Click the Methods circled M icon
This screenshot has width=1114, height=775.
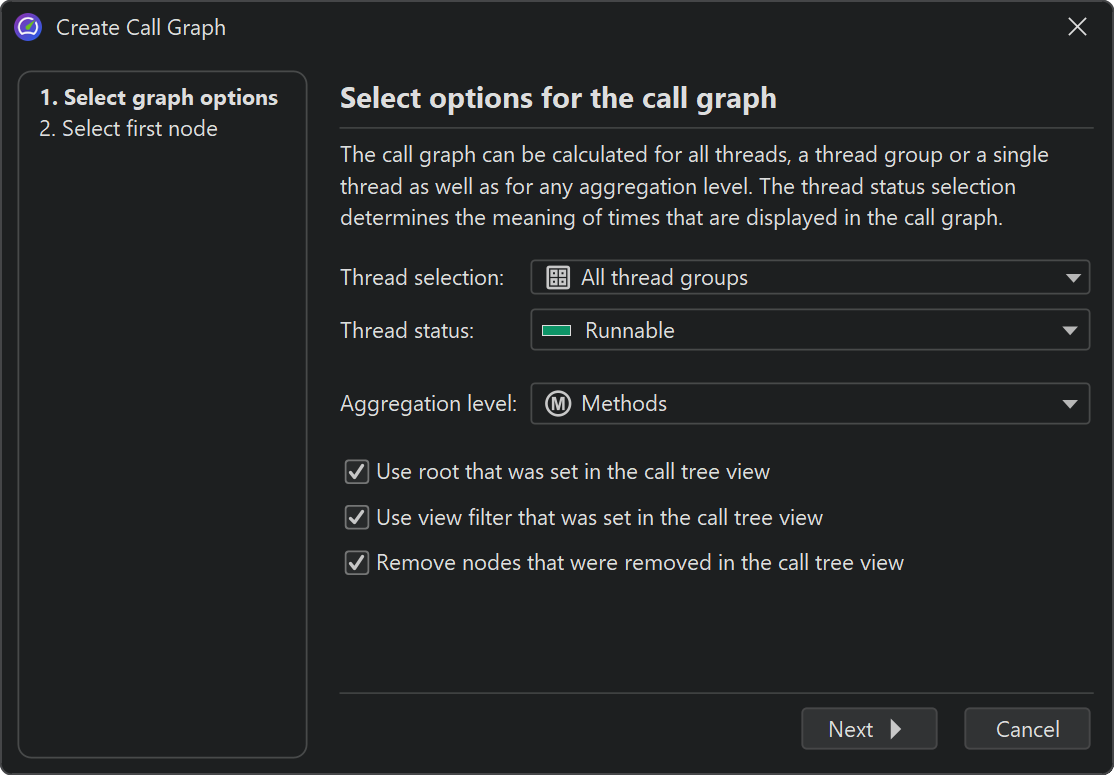coord(557,404)
